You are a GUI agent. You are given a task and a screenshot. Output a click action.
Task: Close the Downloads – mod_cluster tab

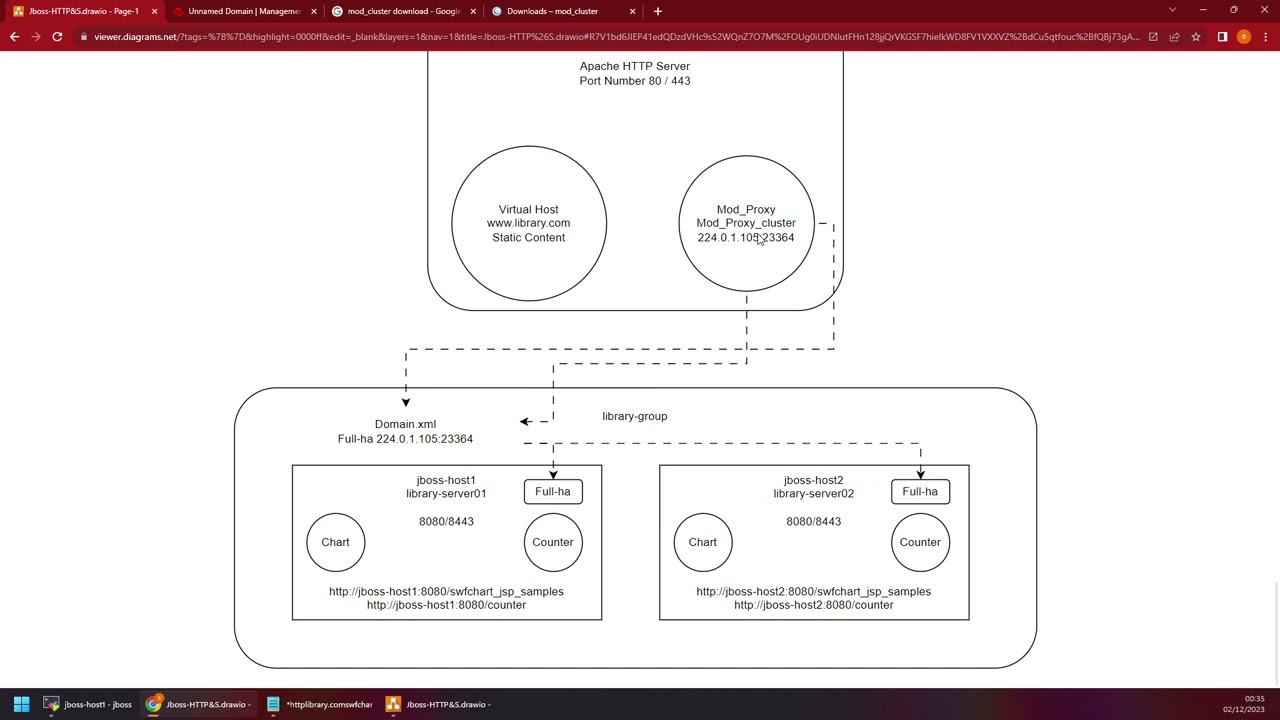click(632, 11)
